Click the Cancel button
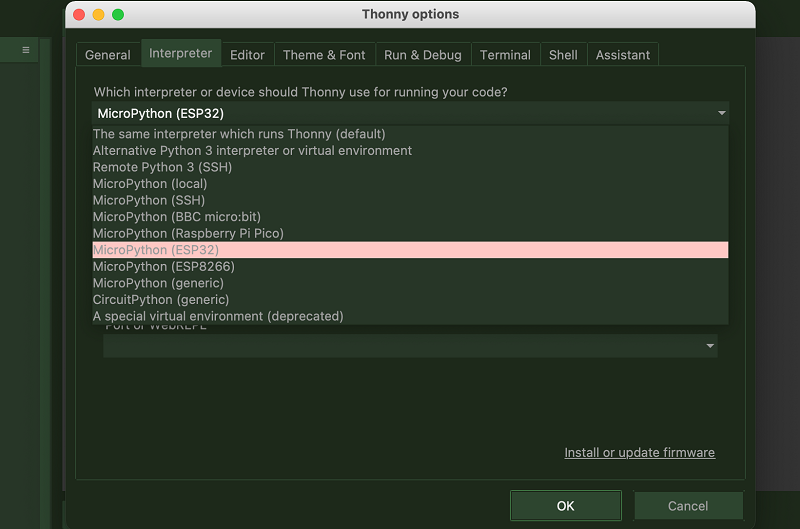Viewport: 800px width, 529px height. (688, 506)
